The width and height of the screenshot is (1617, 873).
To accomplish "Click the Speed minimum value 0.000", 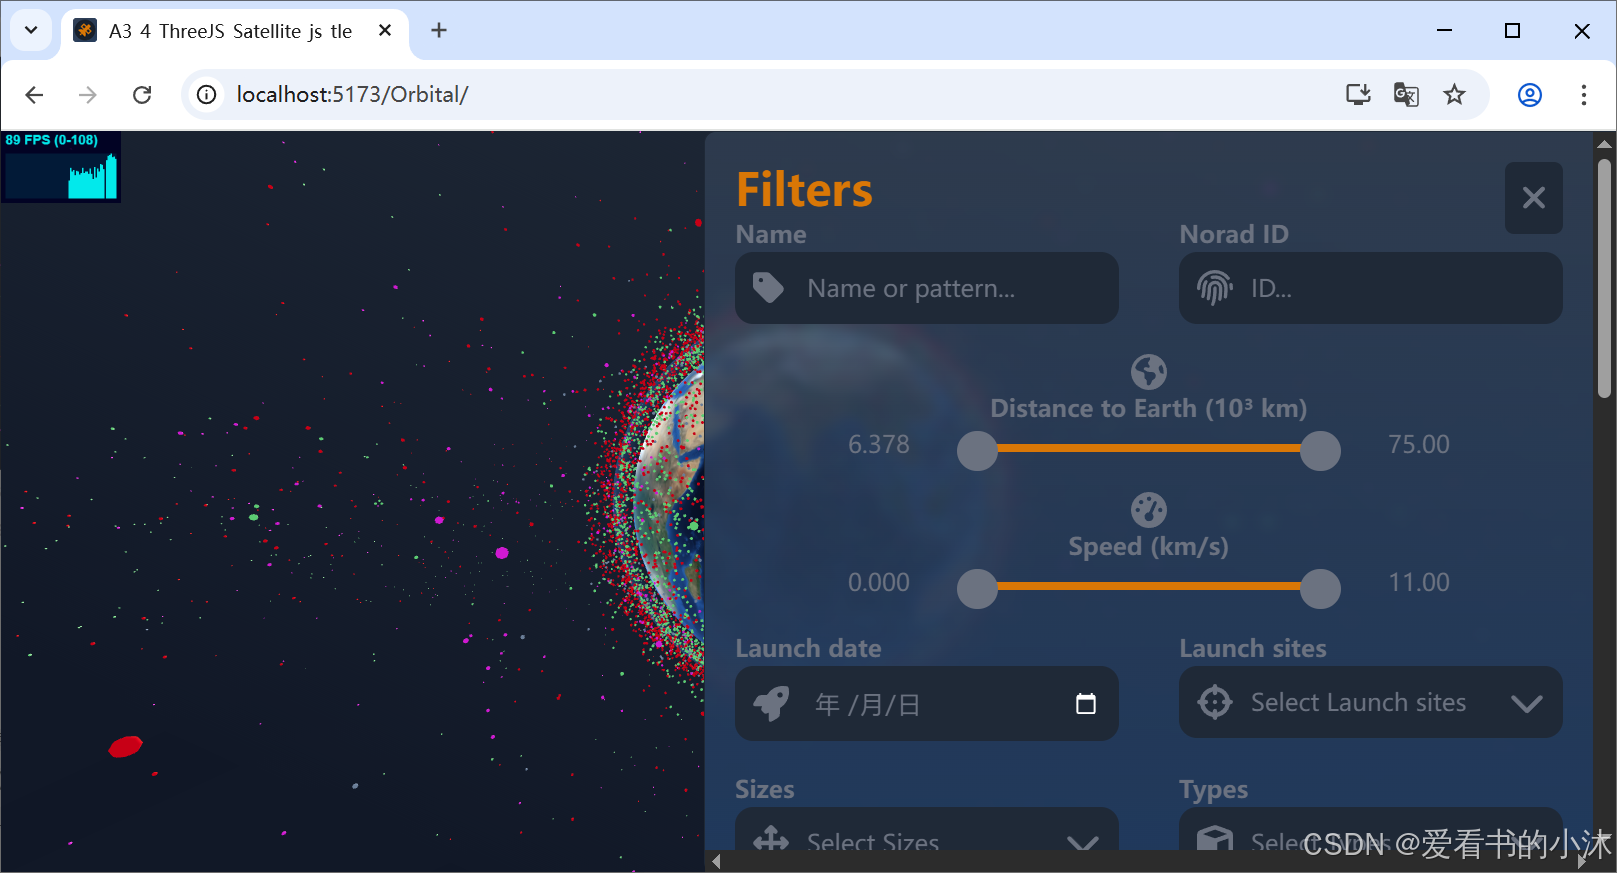I will click(x=879, y=582).
